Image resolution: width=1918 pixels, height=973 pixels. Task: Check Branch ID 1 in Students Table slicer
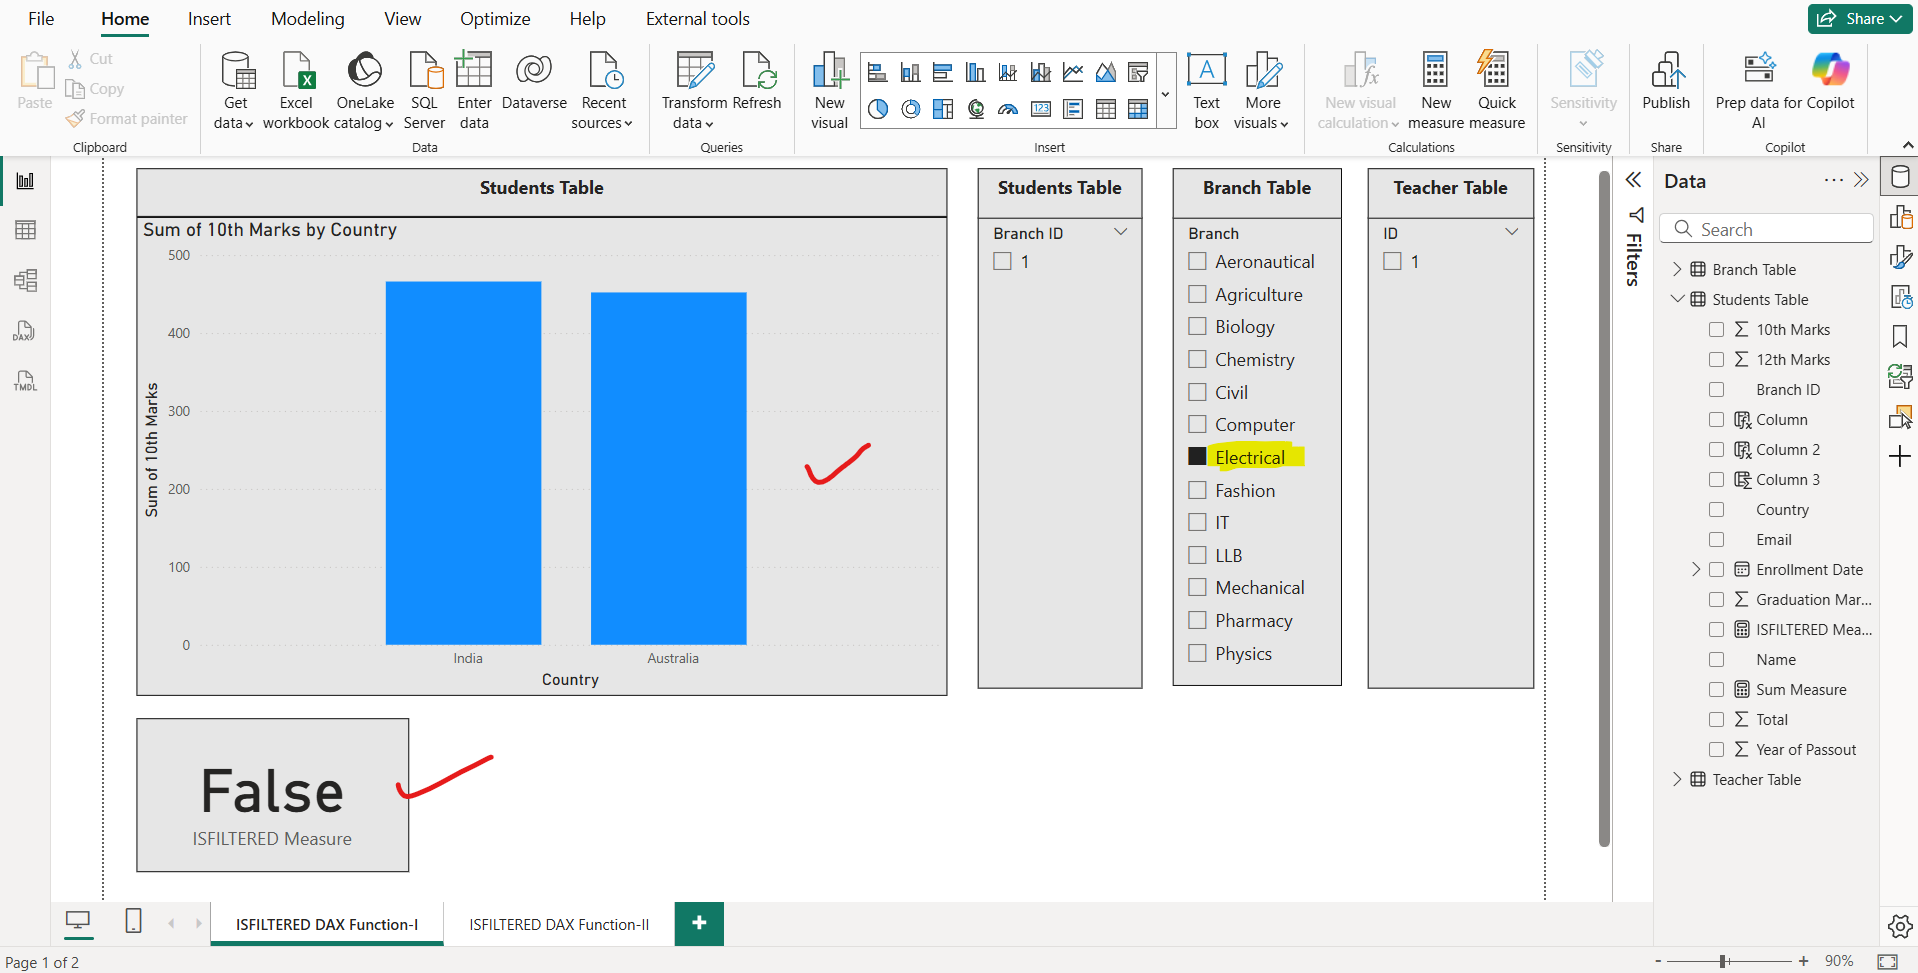(x=1003, y=260)
